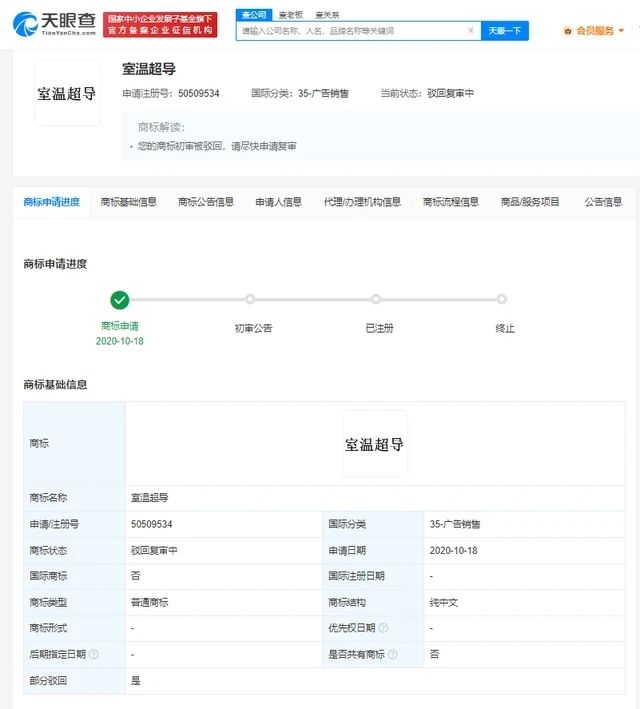The image size is (640, 709).
Task: Click the 天眼一下 search button
Action: (x=505, y=31)
